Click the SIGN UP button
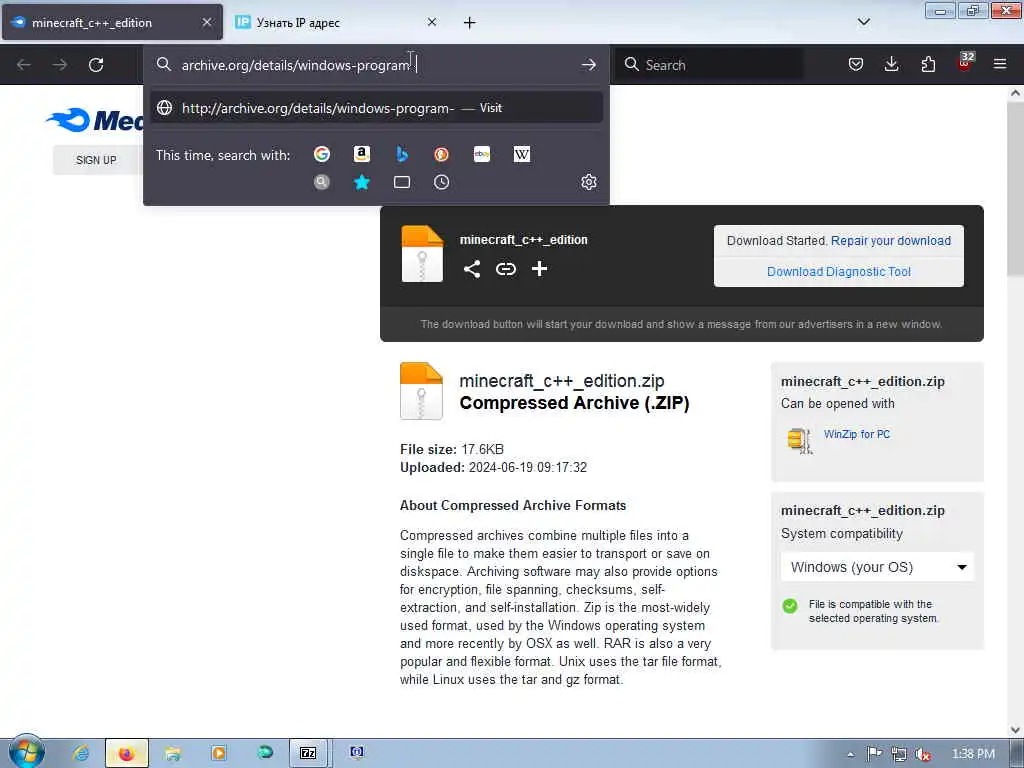 [x=96, y=160]
